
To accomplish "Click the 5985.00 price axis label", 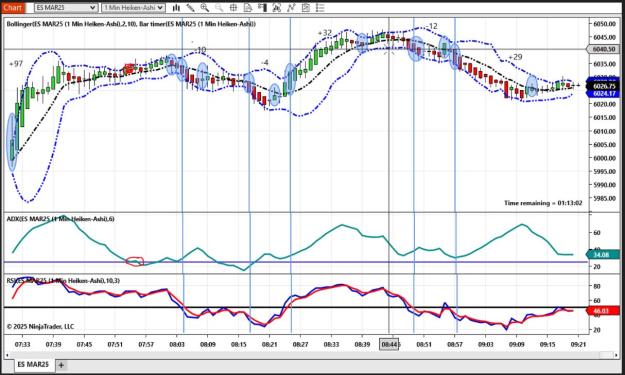I will tap(604, 198).
